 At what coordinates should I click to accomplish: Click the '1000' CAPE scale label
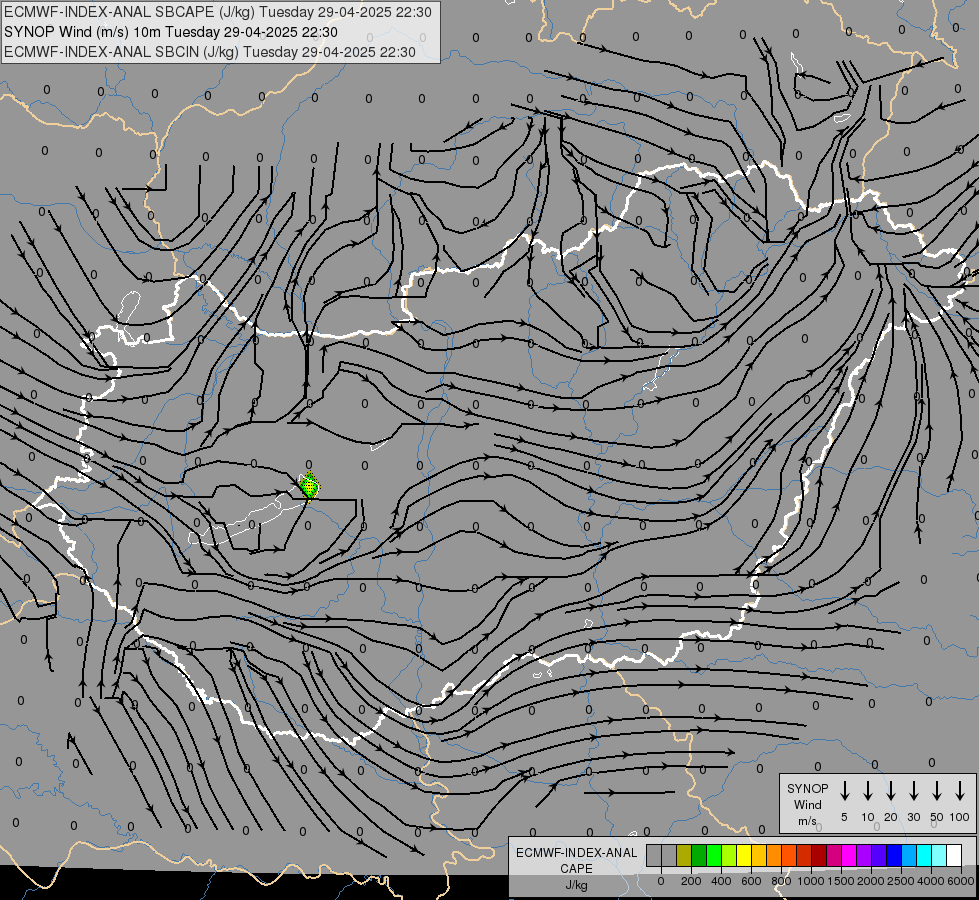pos(811,881)
